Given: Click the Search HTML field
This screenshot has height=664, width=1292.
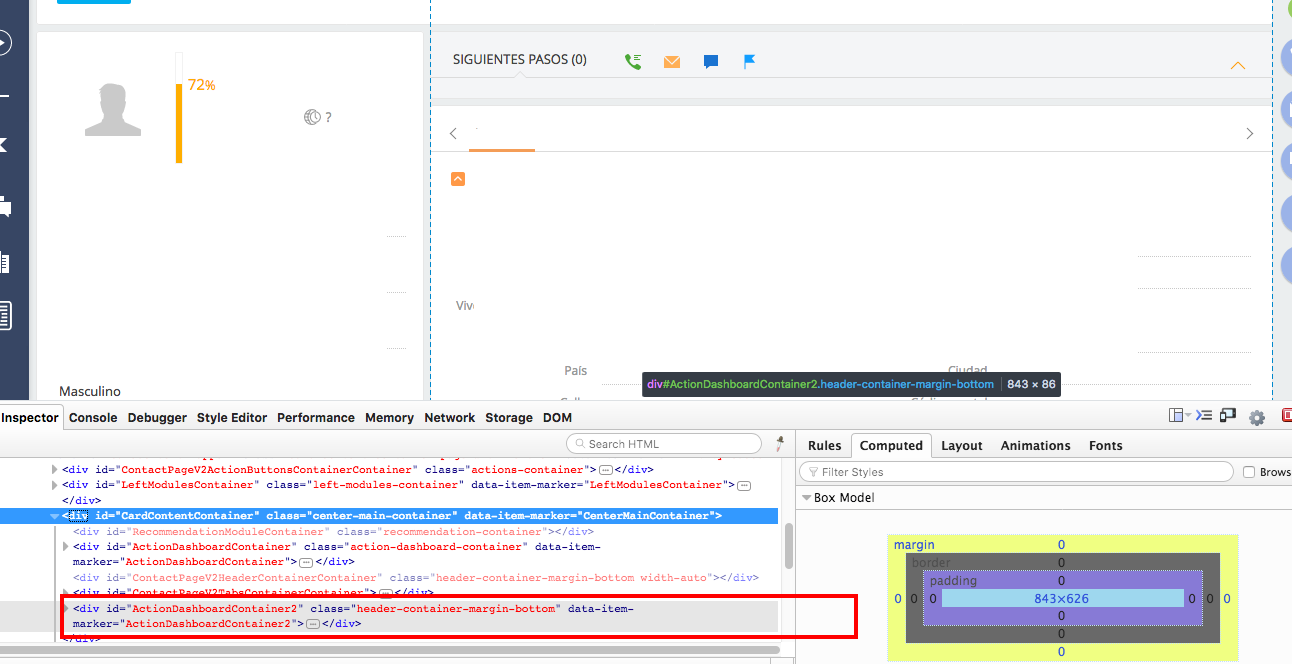Looking at the screenshot, I should (664, 443).
